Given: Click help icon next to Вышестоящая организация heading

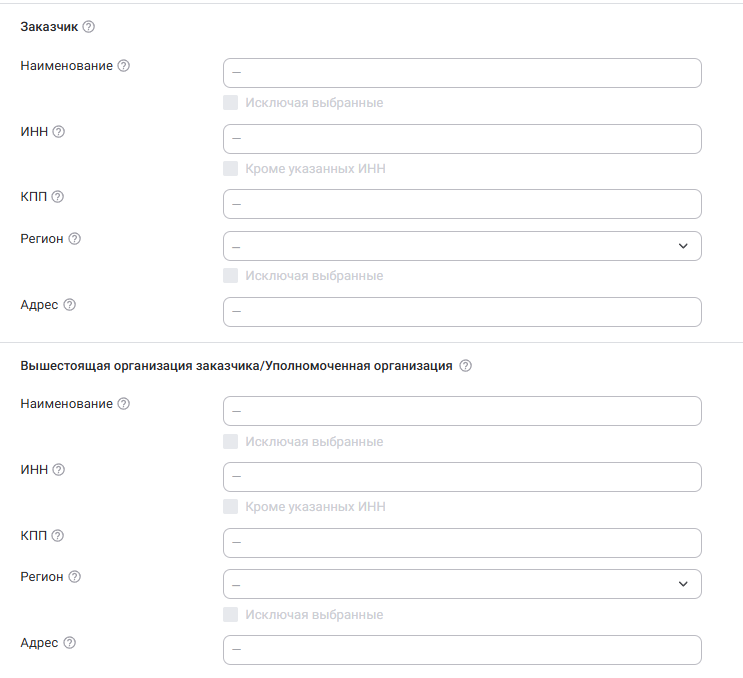Looking at the screenshot, I should coord(465,366).
